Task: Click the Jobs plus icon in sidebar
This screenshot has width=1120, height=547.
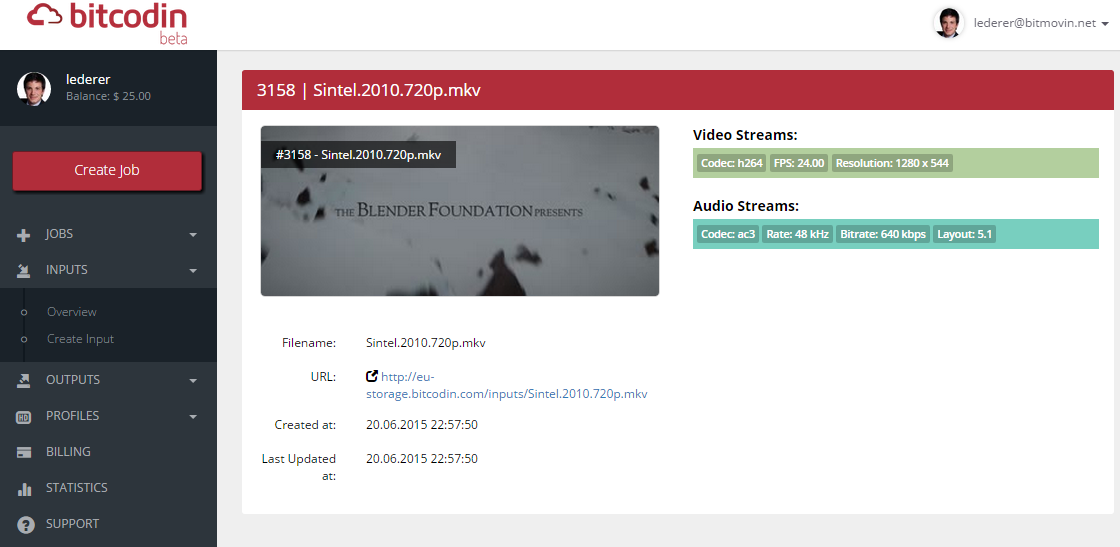Action: (24, 235)
